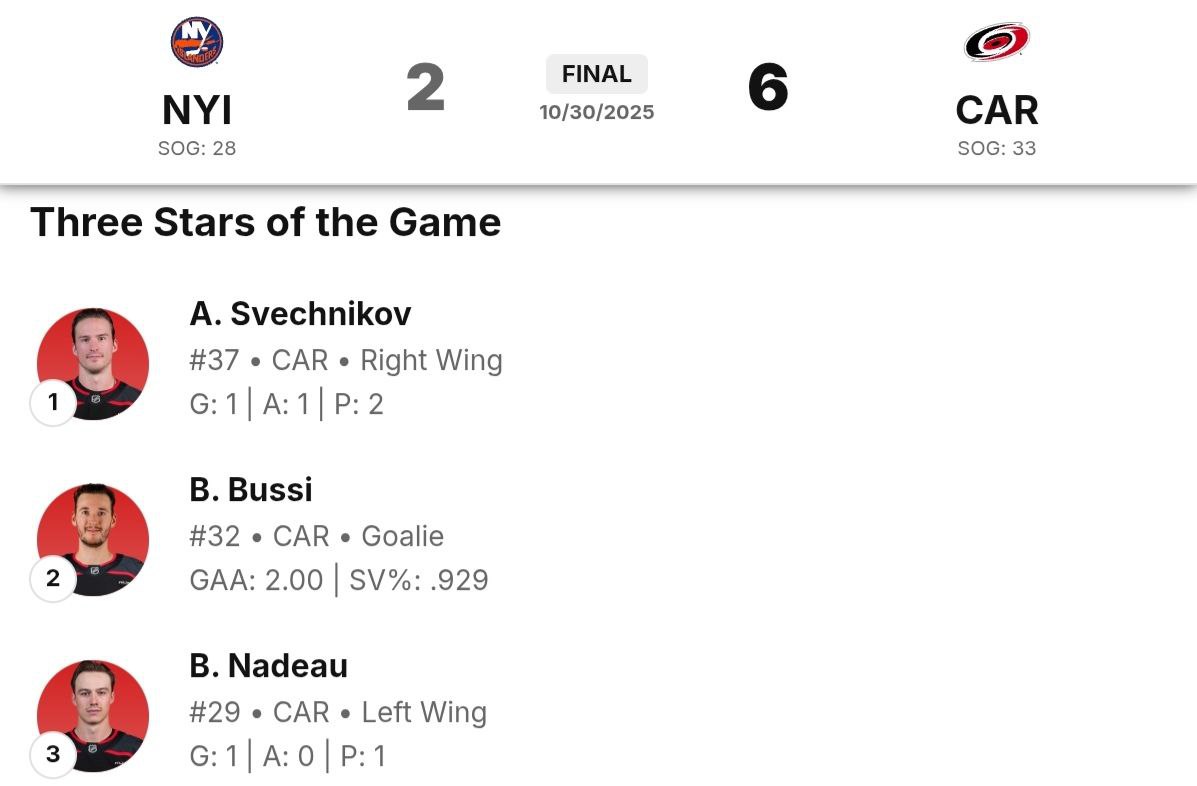Image resolution: width=1197 pixels, height=786 pixels.
Task: Open A. Svechnikov's player headshot
Action: [x=93, y=363]
